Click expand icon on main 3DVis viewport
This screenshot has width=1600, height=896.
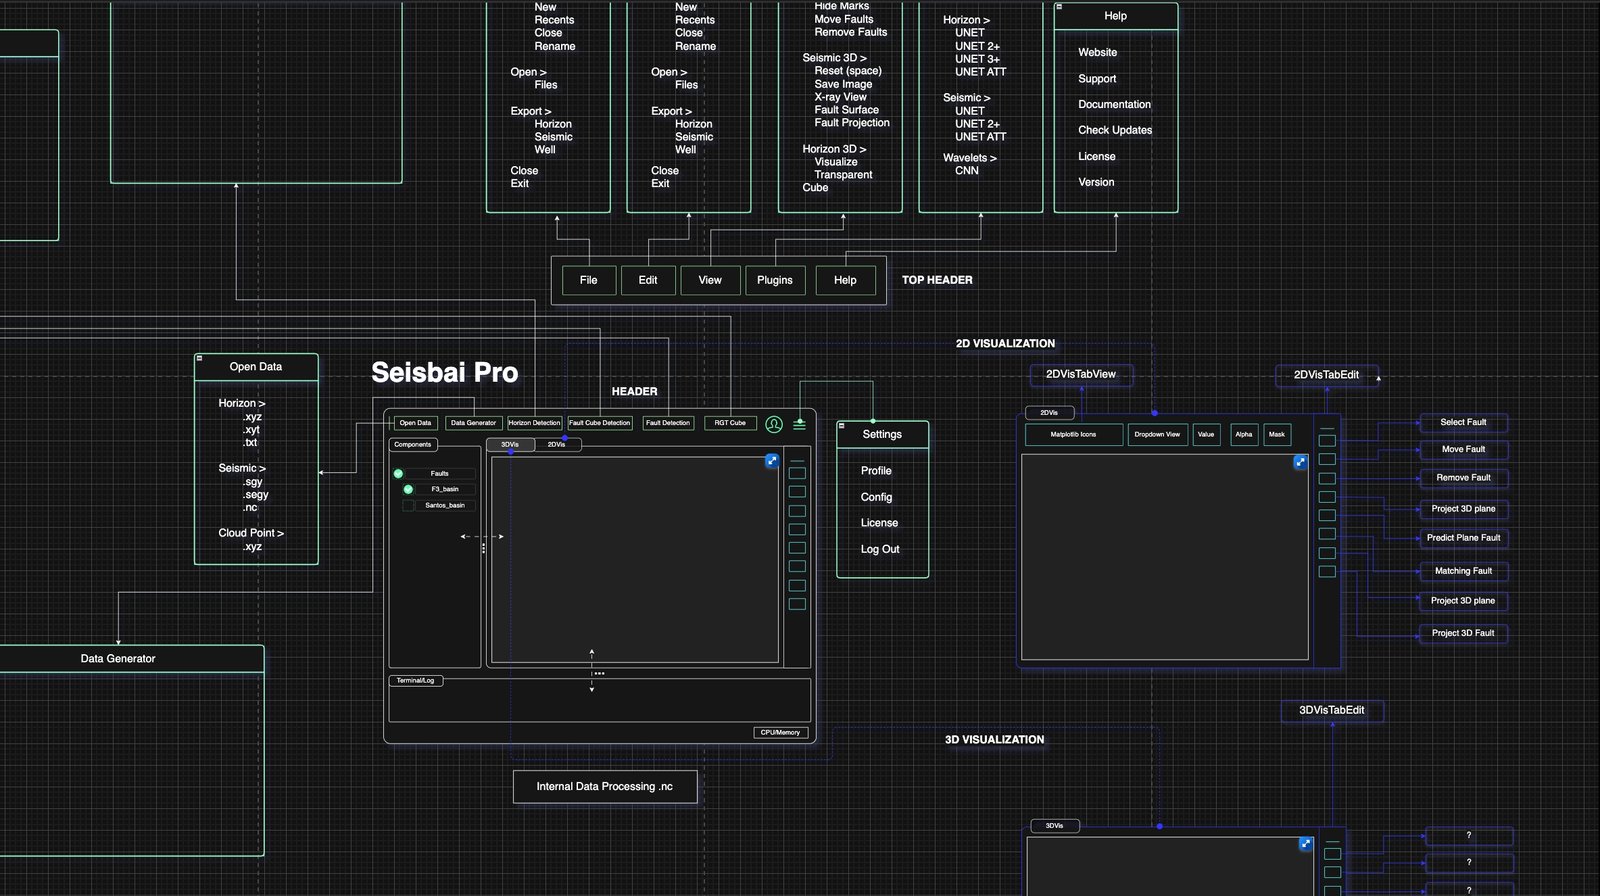coord(772,461)
